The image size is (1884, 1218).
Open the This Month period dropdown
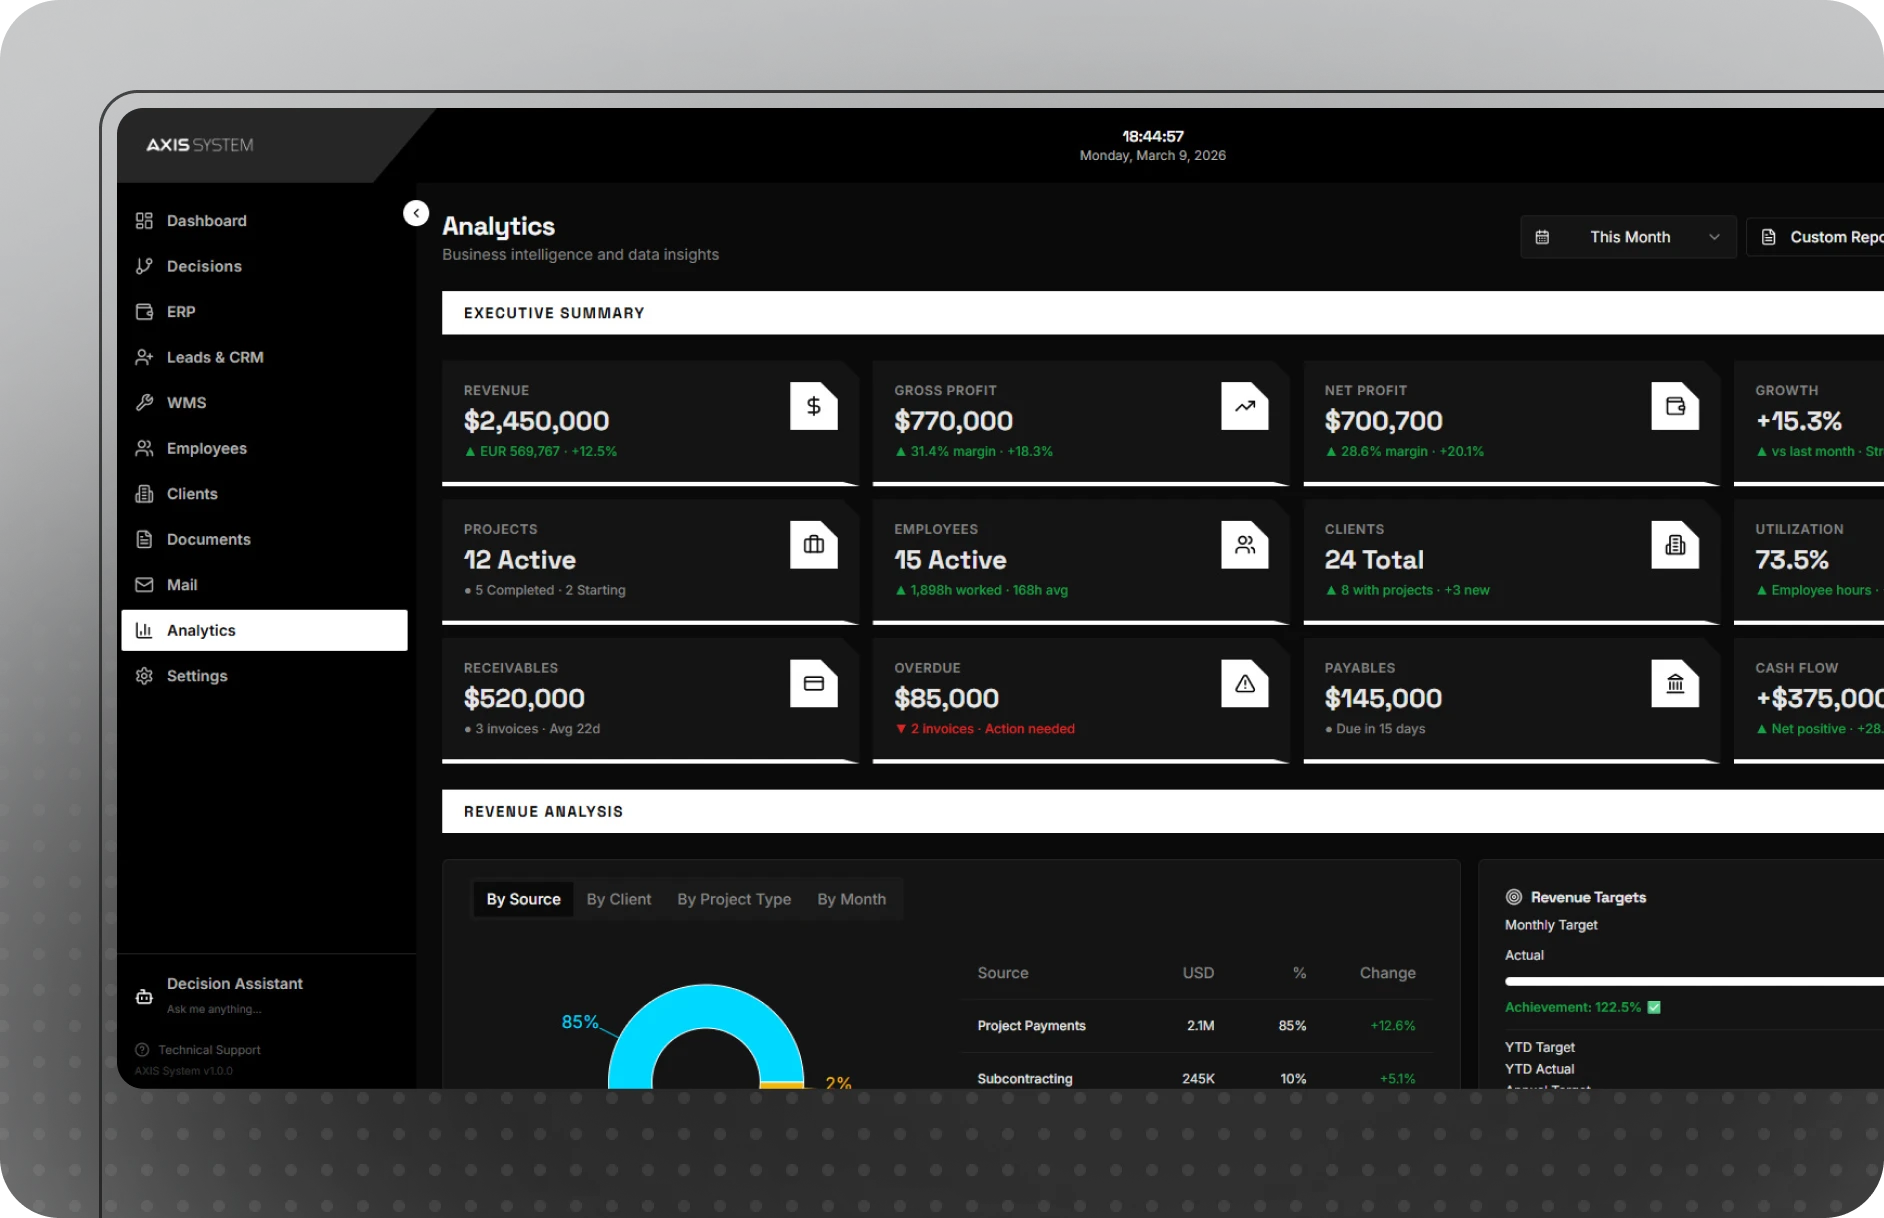(1627, 237)
